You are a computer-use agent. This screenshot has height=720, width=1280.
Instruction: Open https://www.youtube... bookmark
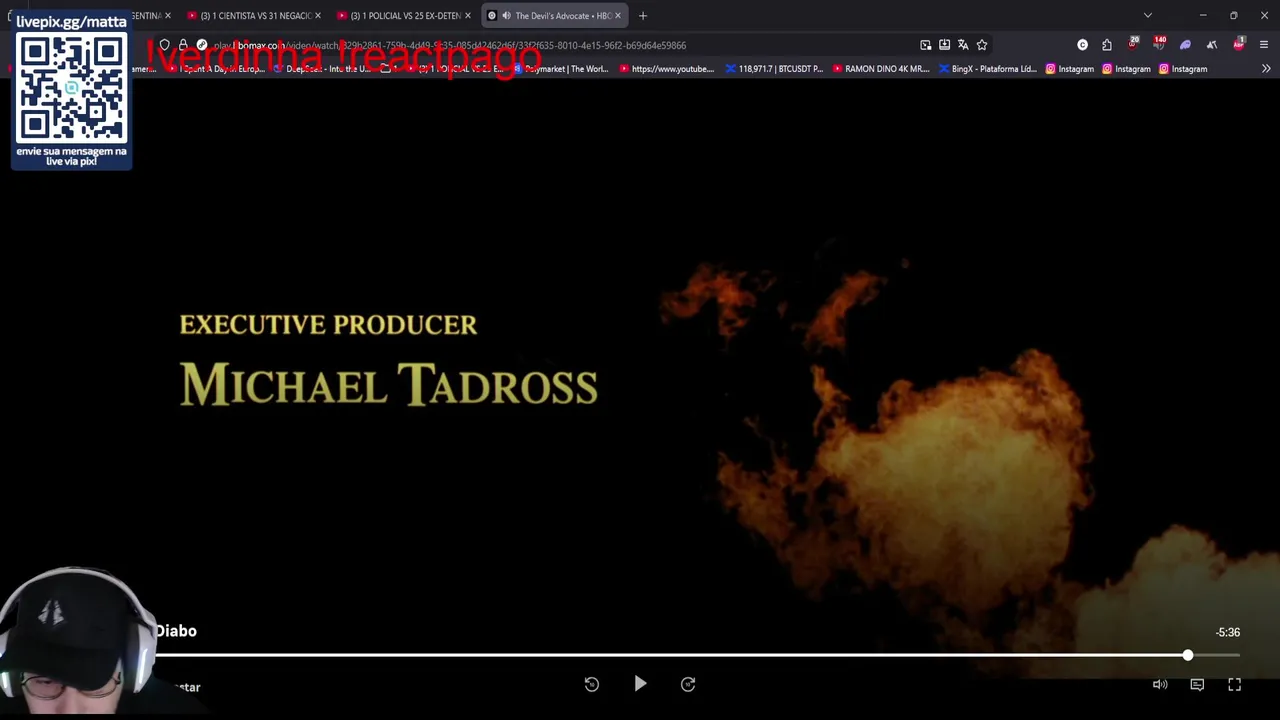[x=667, y=69]
